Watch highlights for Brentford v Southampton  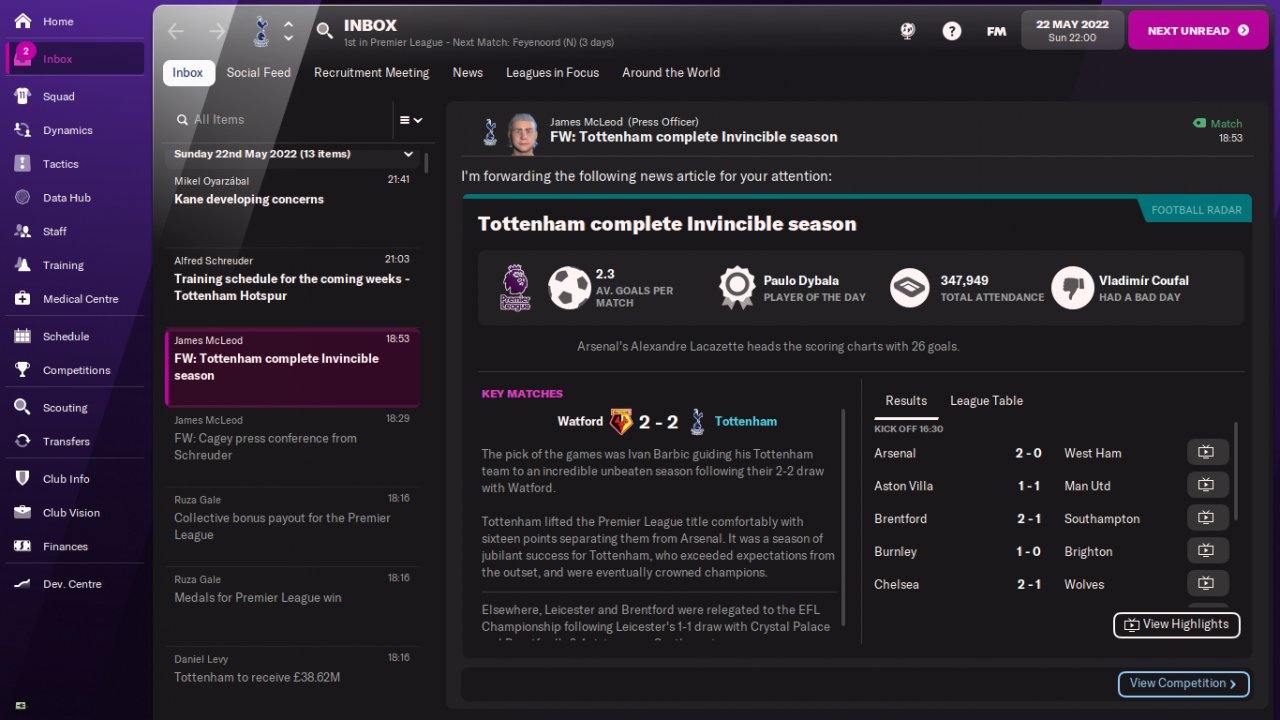coord(1207,518)
